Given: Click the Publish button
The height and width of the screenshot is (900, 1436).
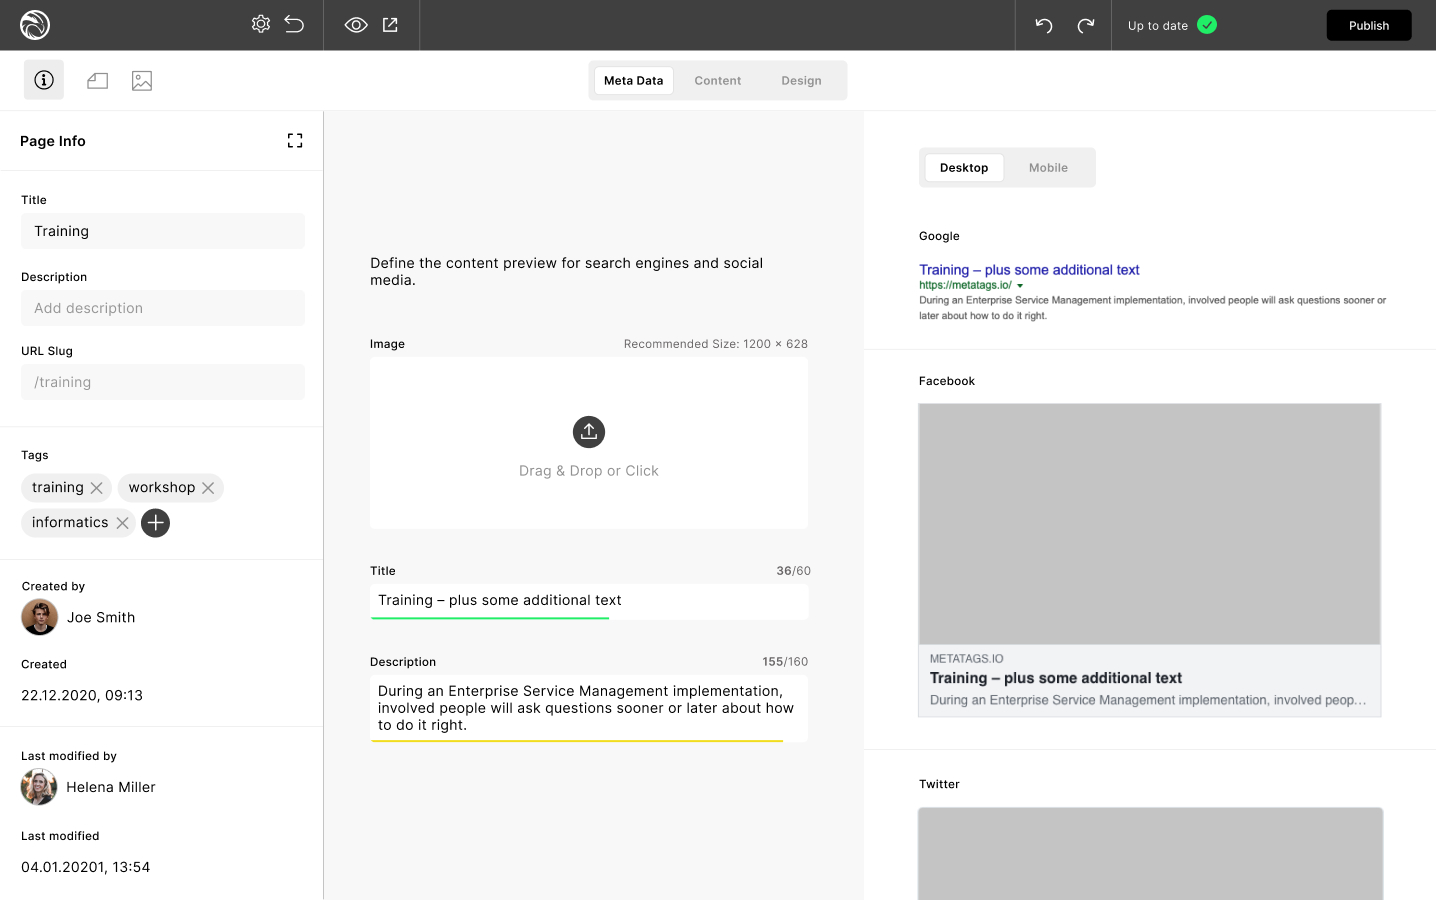Looking at the screenshot, I should click(x=1368, y=26).
